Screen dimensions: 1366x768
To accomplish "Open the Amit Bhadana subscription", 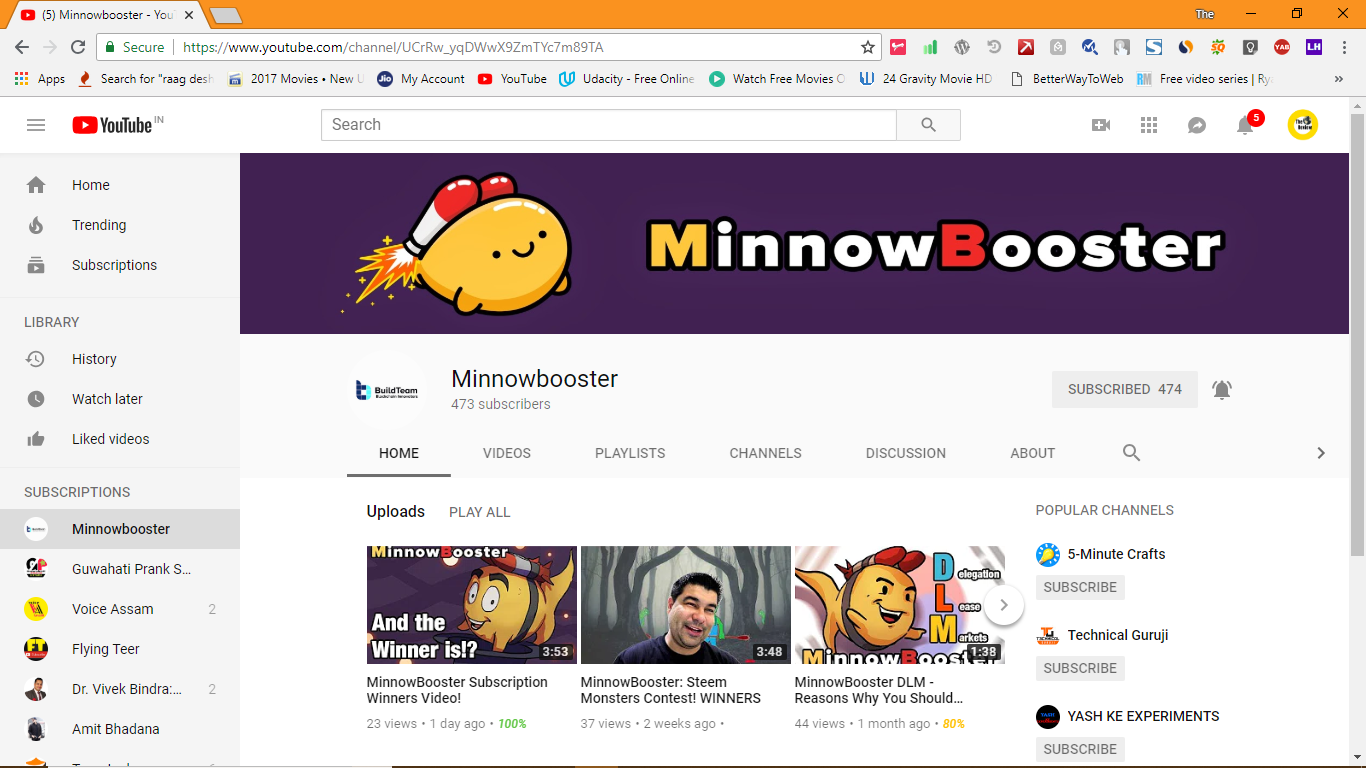I will (x=120, y=729).
